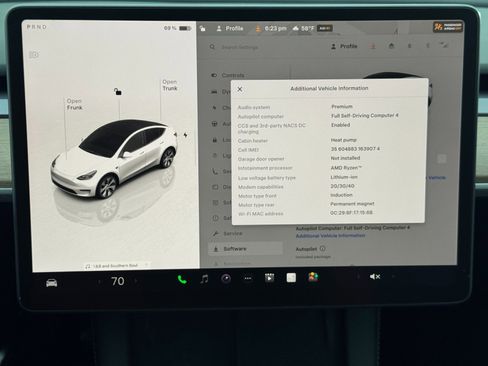
Task: Tap the 58°F weather indicator
Action: click(x=303, y=29)
